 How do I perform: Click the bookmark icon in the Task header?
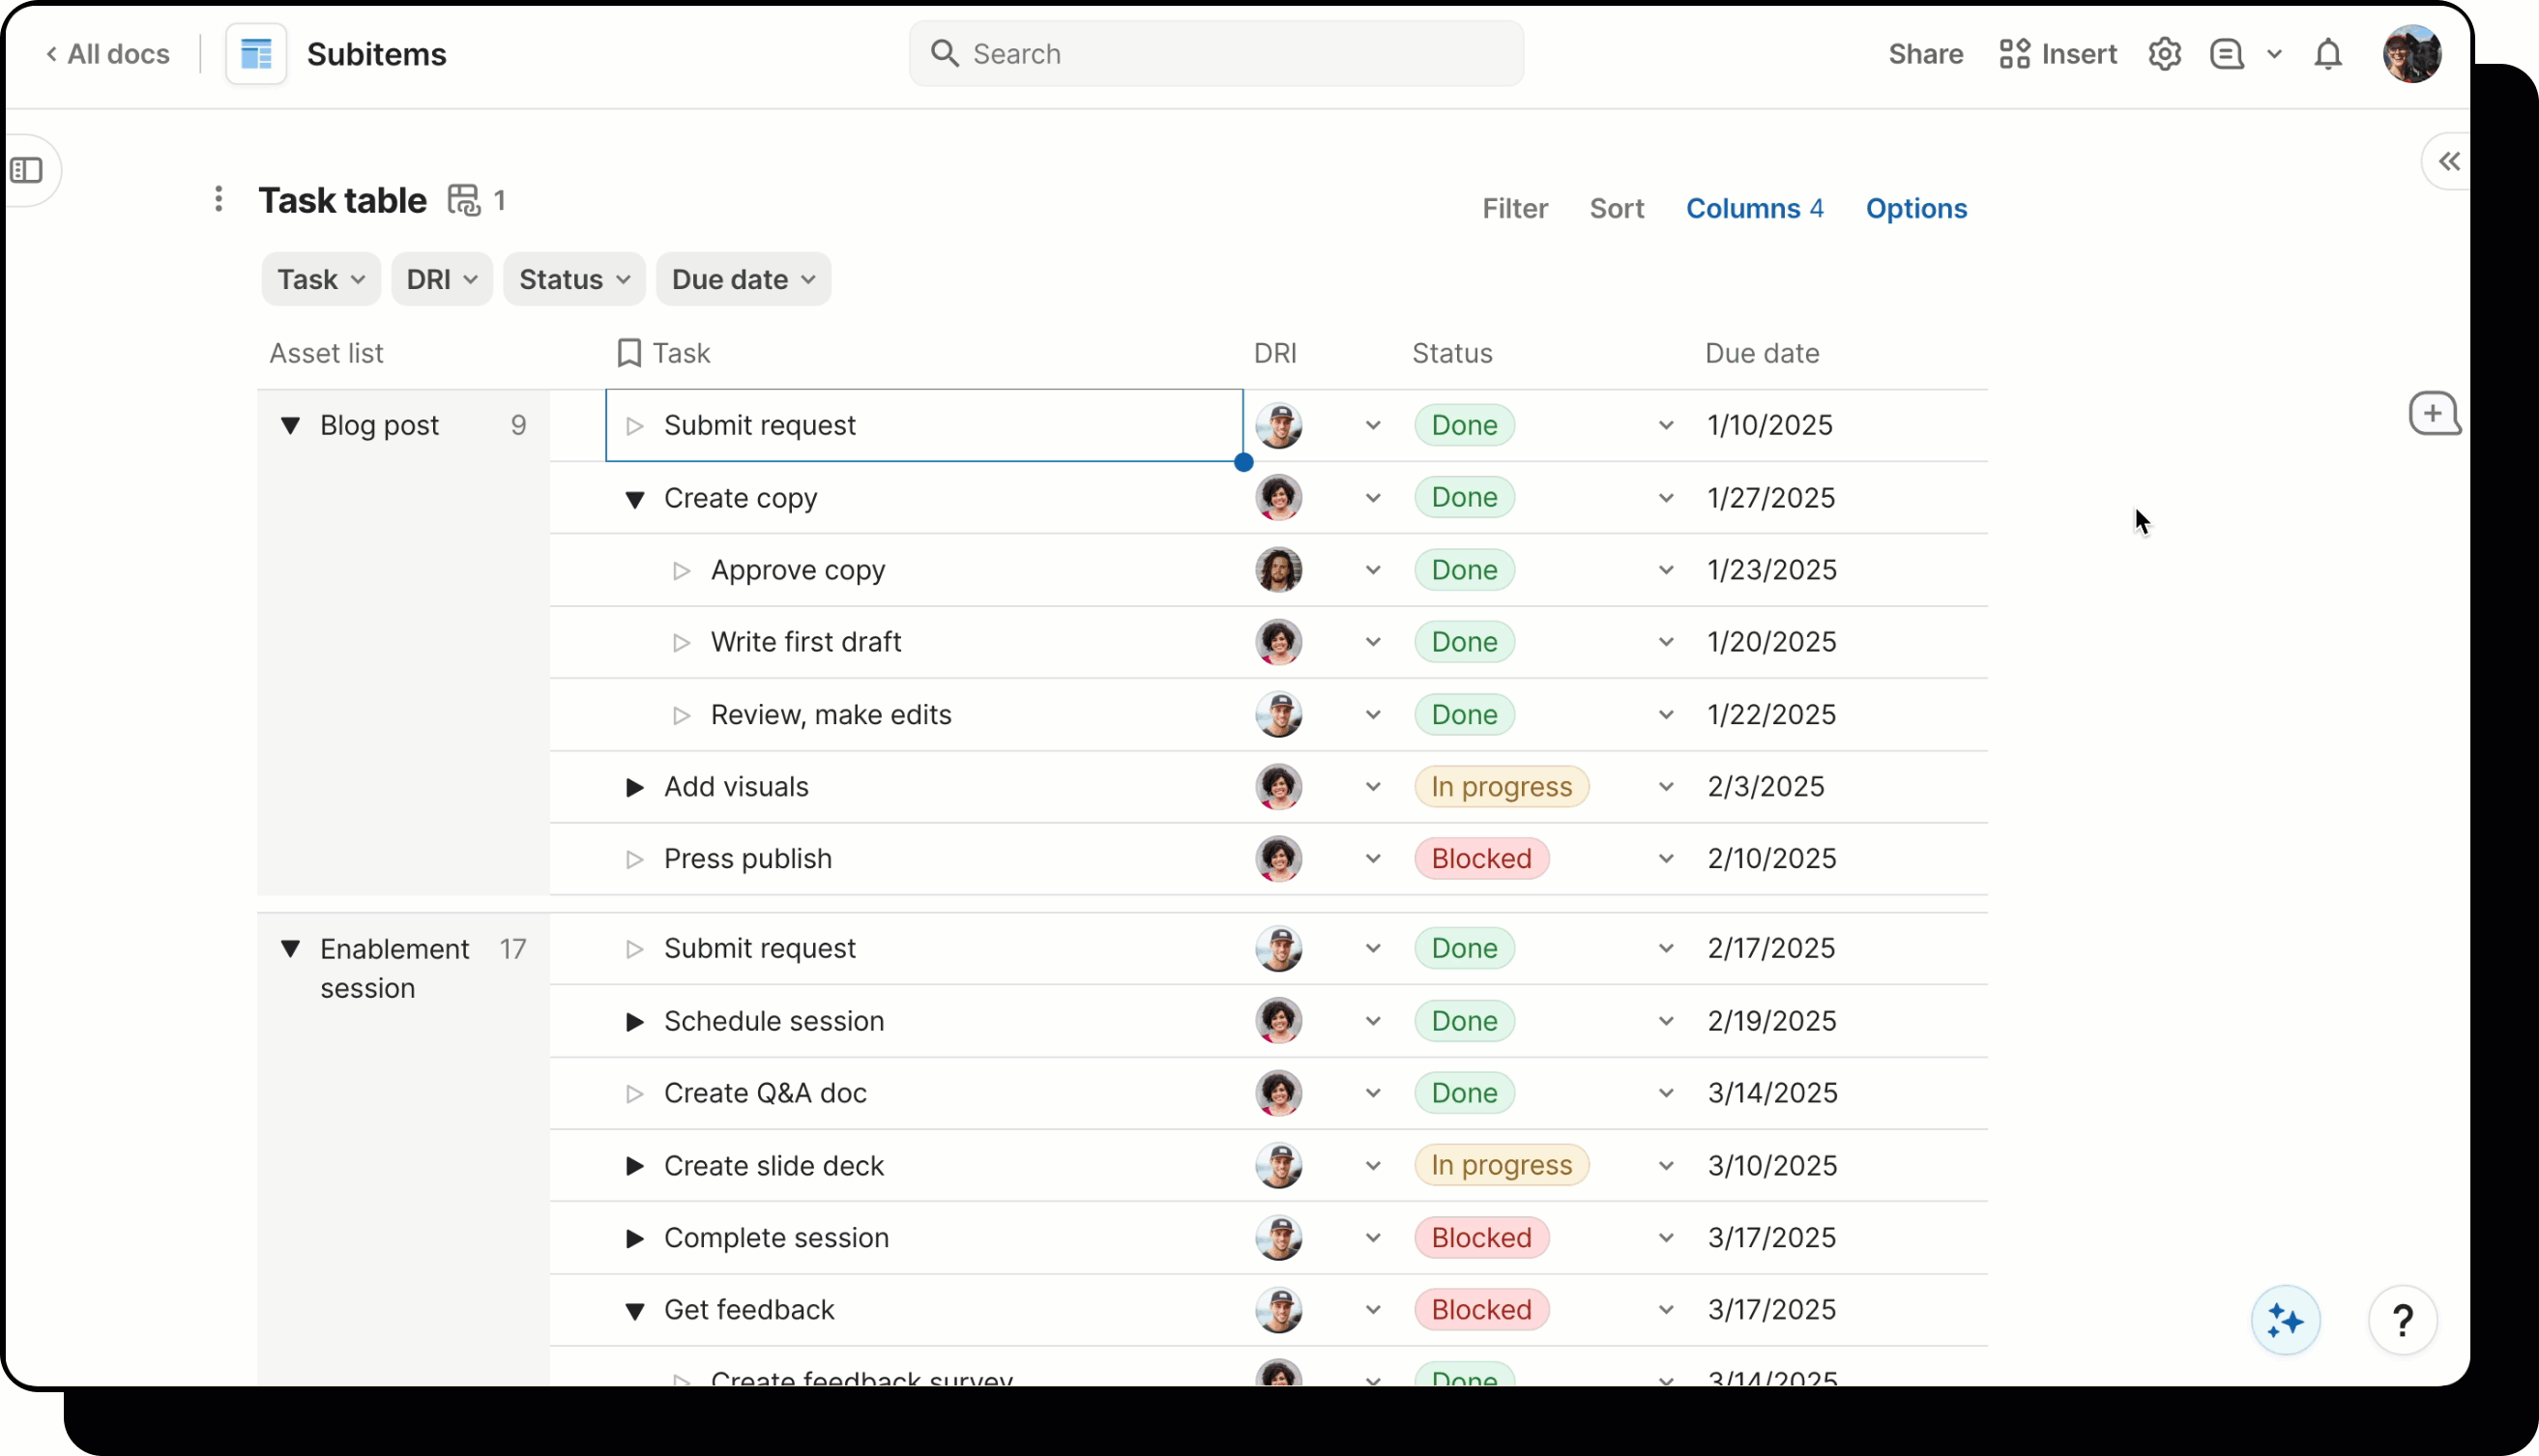628,353
